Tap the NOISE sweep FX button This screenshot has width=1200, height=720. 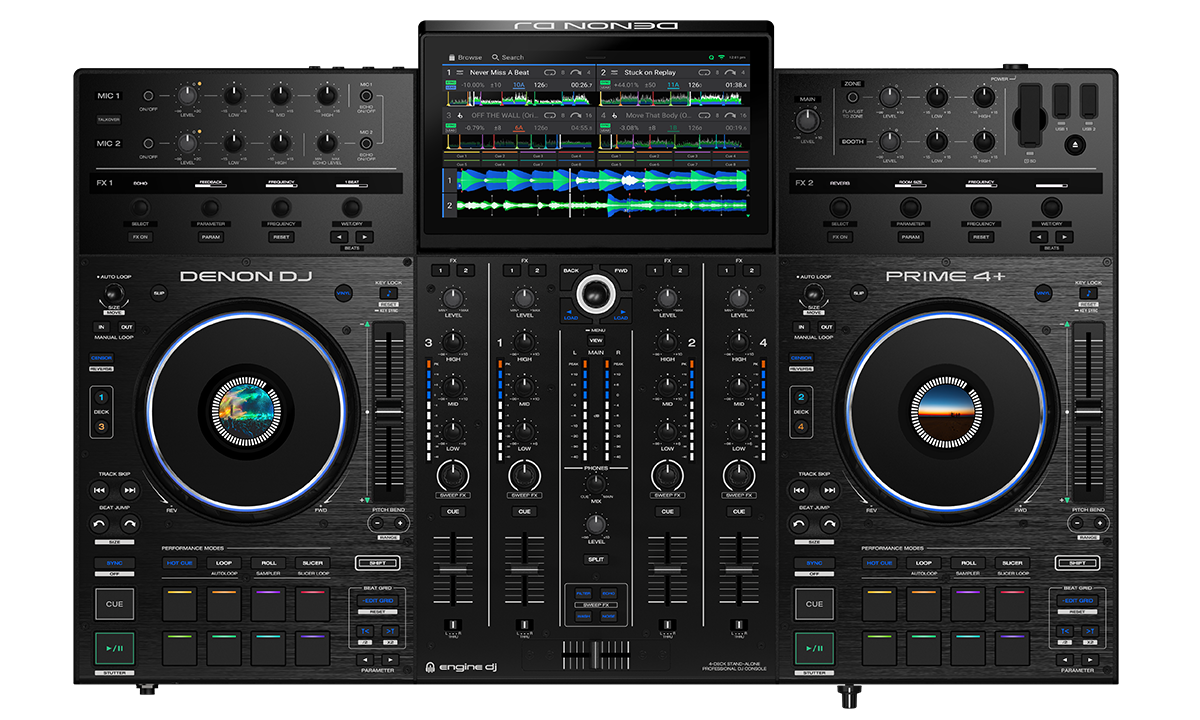coord(607,616)
